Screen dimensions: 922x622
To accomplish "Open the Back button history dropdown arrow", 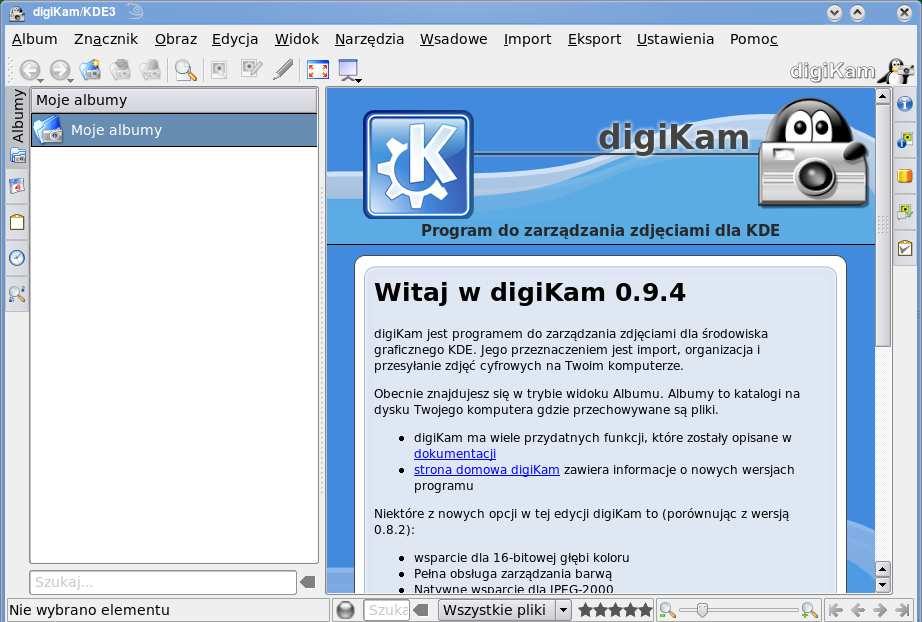I will point(41,80).
